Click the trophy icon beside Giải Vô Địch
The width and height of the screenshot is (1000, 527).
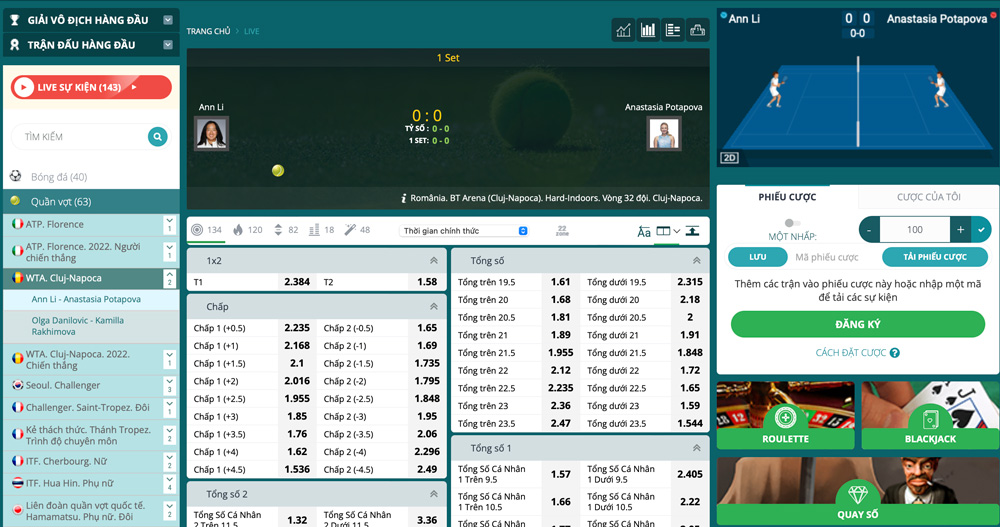tap(14, 20)
